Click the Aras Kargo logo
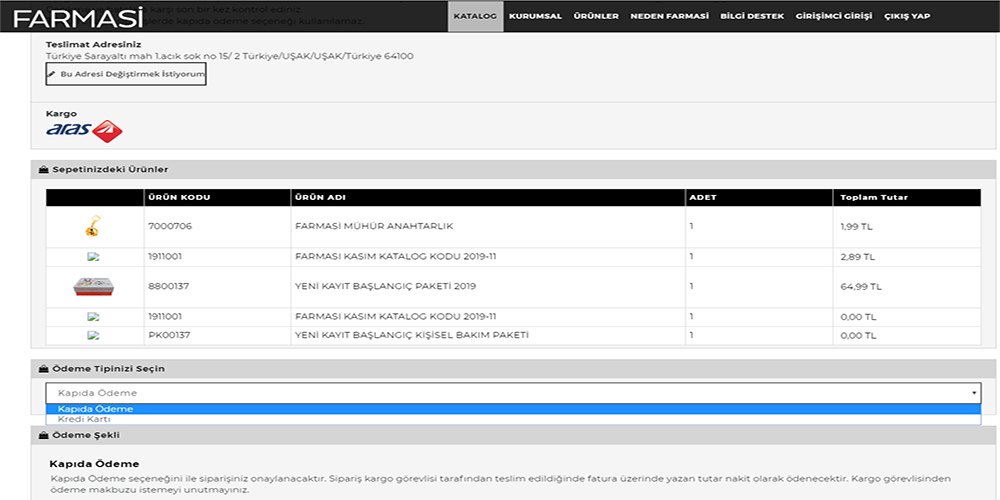The height and width of the screenshot is (500, 1000). coord(84,131)
